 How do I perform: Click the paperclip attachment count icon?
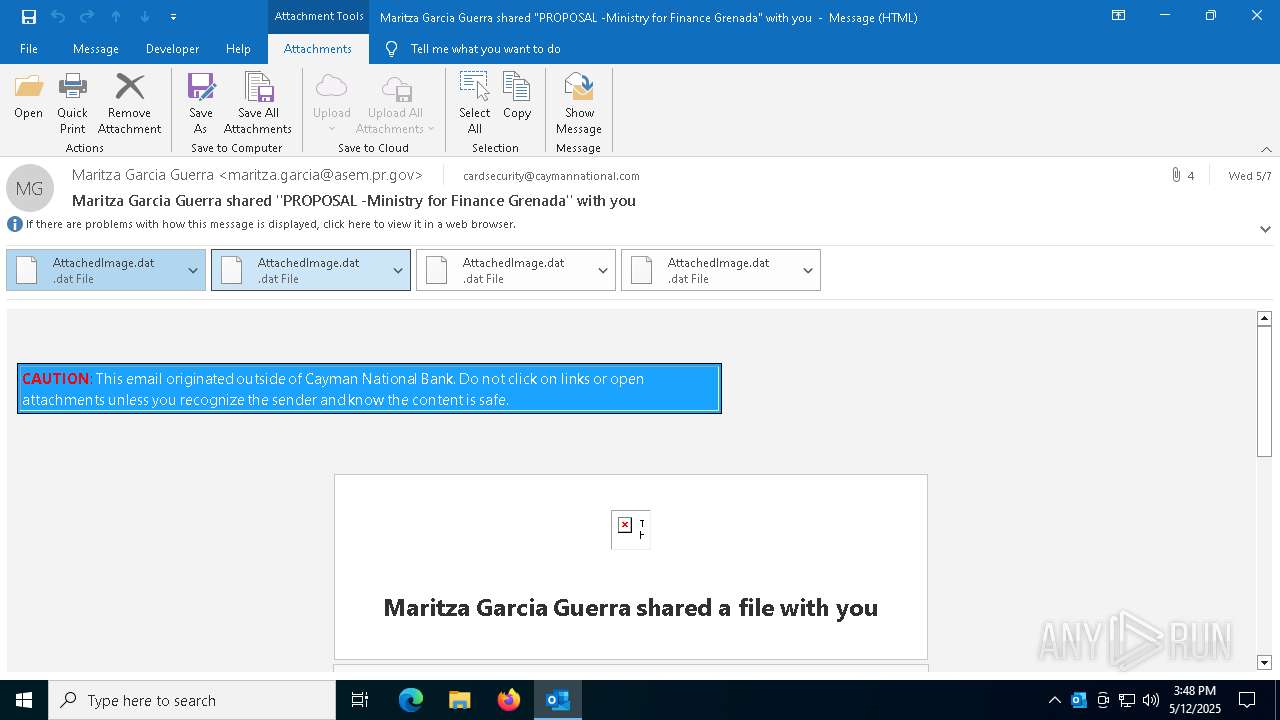1176,175
